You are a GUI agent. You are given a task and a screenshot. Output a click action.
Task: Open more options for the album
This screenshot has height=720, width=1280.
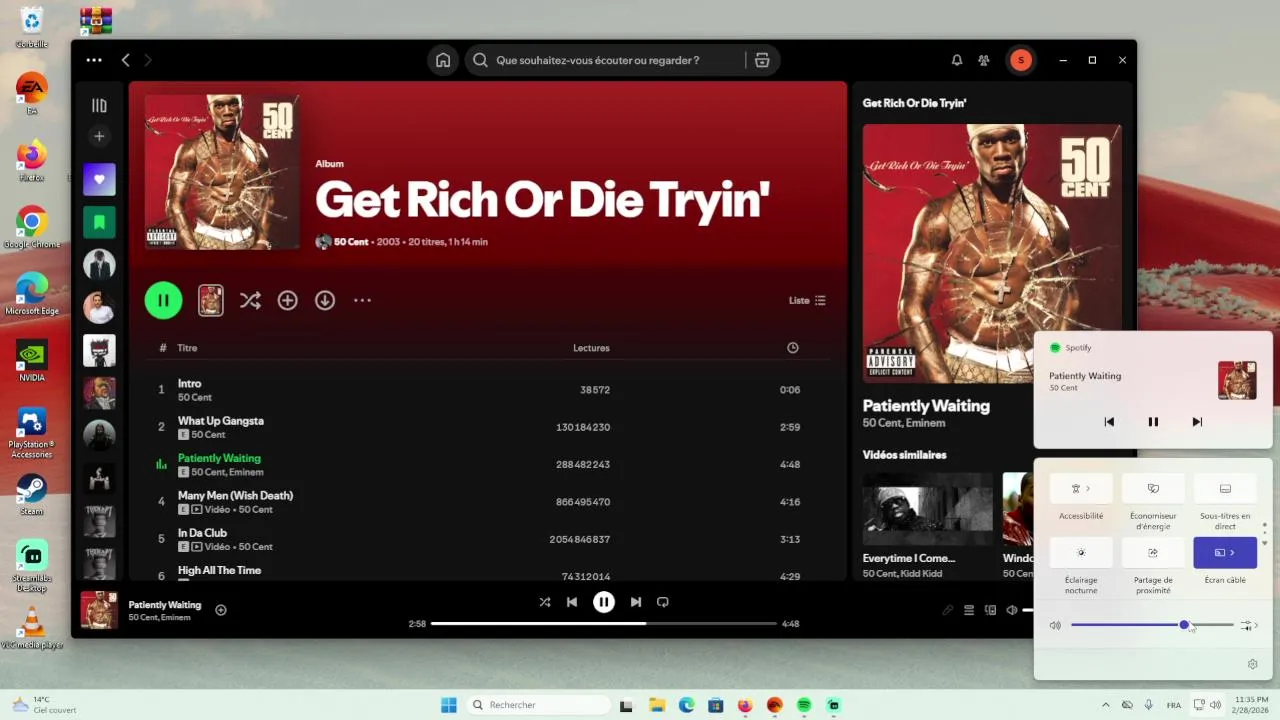click(362, 300)
